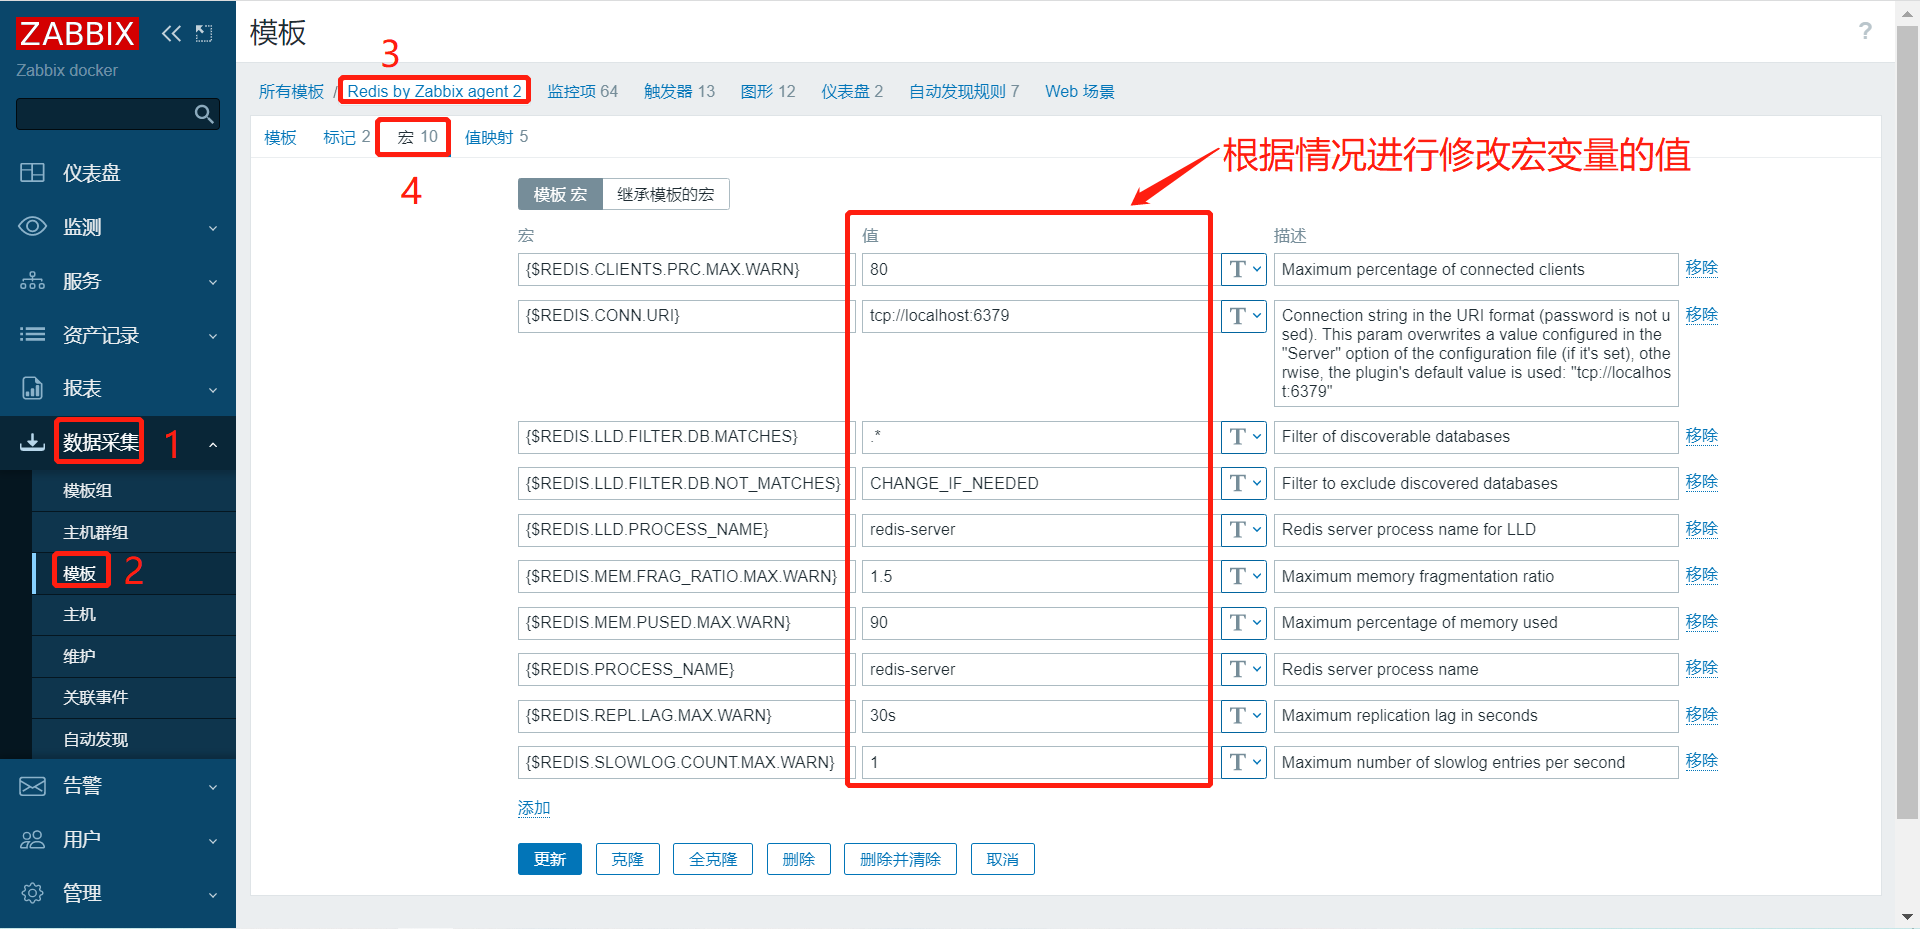Open the help question mark icon
The width and height of the screenshot is (1920, 929).
(1865, 31)
